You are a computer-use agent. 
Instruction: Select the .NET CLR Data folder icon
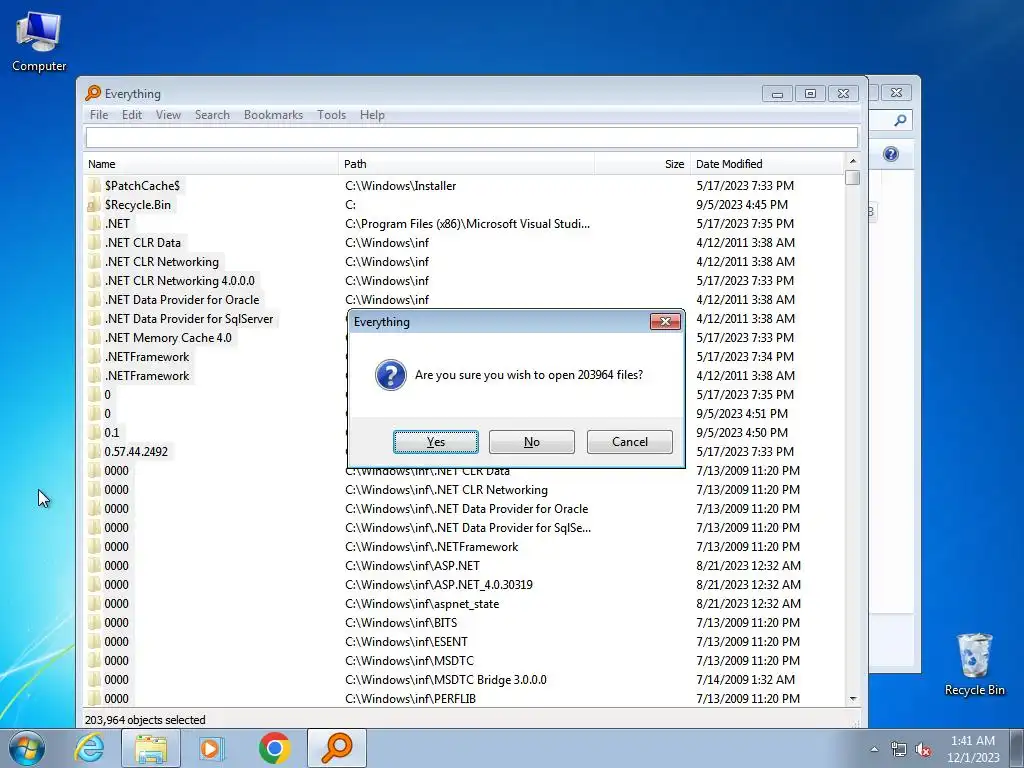tap(95, 243)
